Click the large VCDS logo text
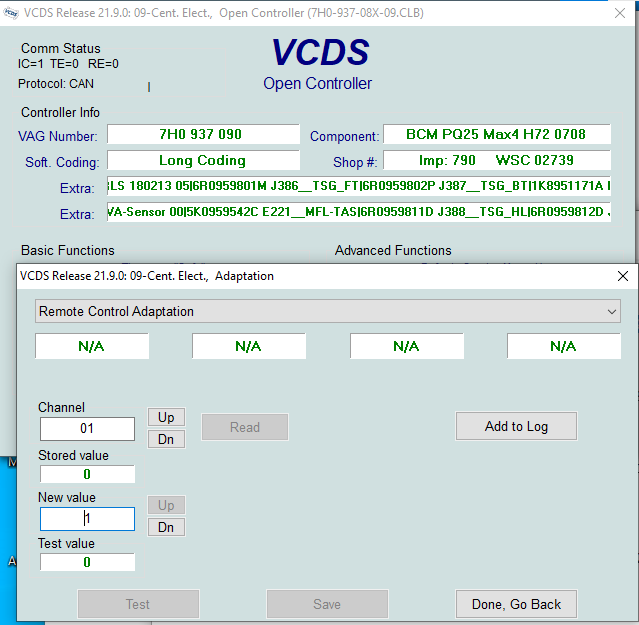 click(321, 52)
